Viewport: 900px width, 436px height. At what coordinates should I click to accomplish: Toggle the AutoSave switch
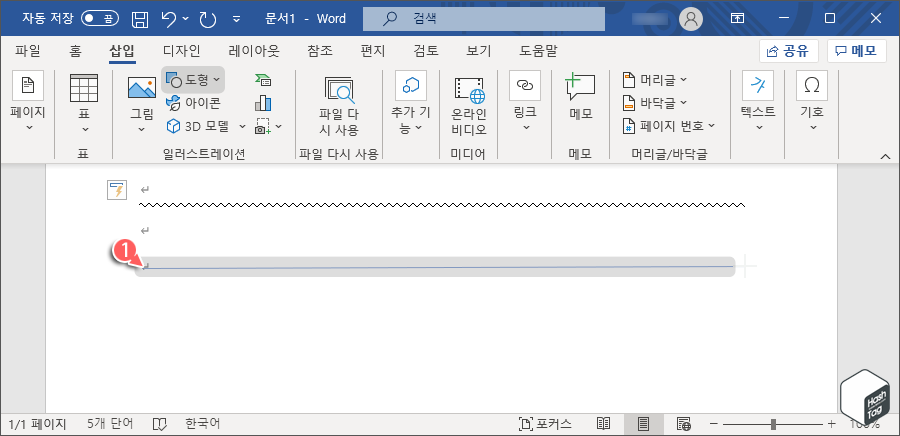[99, 18]
